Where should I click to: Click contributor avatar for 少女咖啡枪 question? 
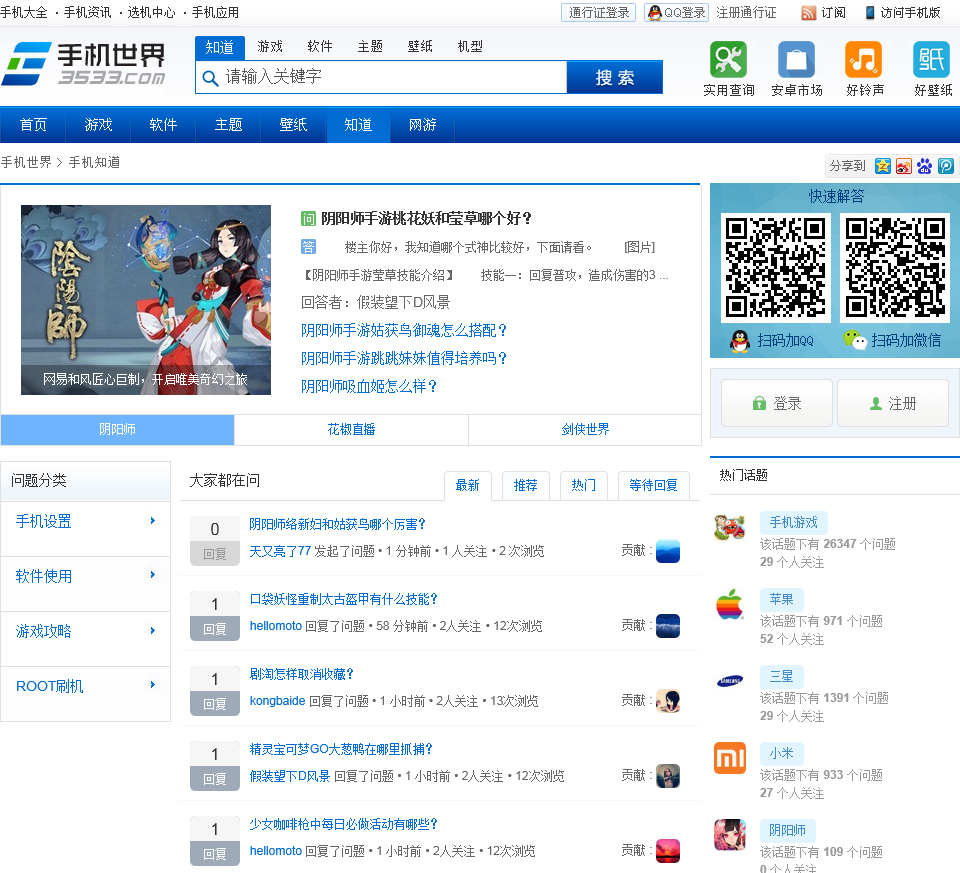pos(668,851)
